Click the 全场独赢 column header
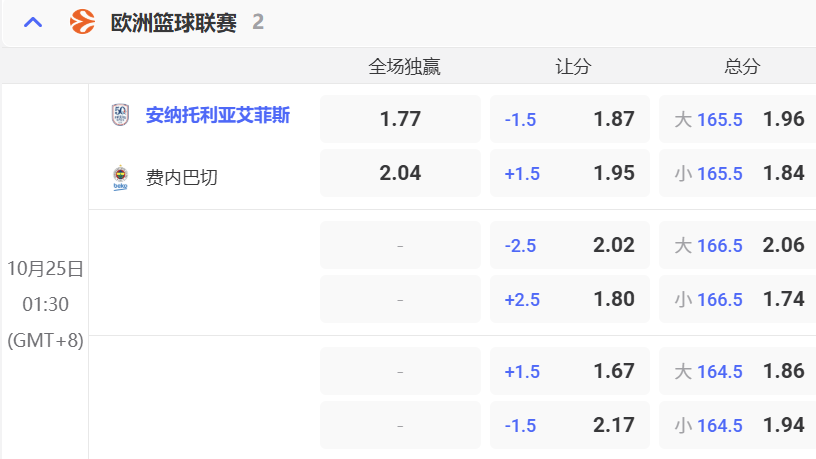Image resolution: width=816 pixels, height=459 pixels. pyautogui.click(x=404, y=66)
